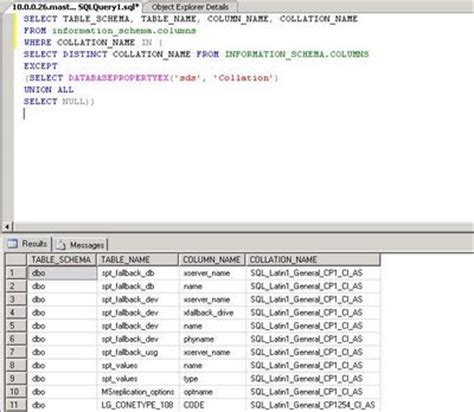The height and width of the screenshot is (412, 474).
Task: Click name cell in row 5
Action: pos(212,326)
